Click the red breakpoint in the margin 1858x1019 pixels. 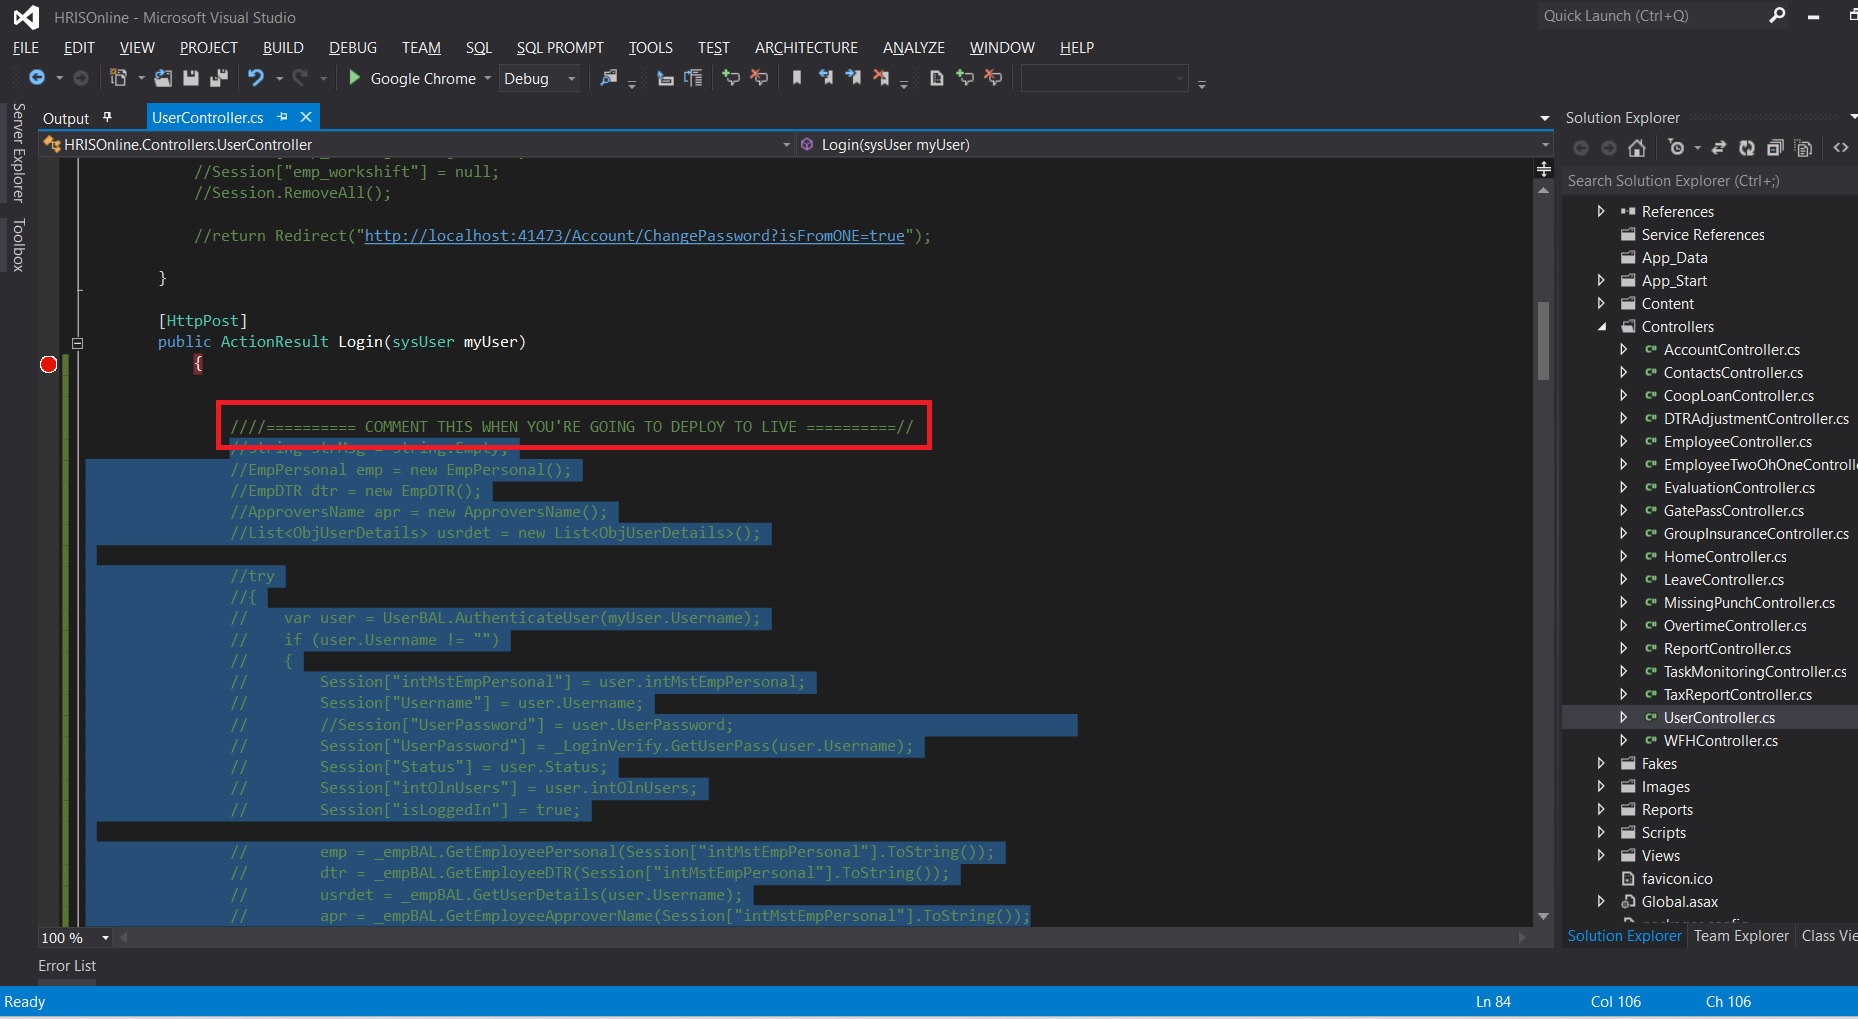(x=47, y=364)
